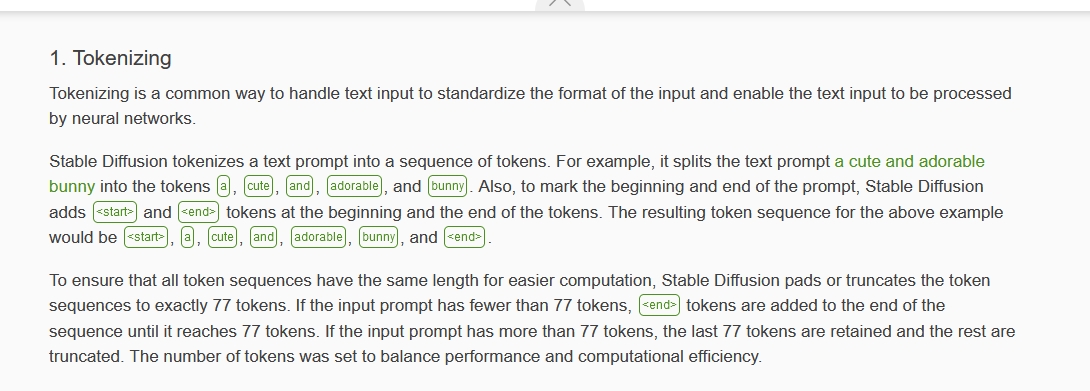Click the 'bunny' token on the fourth line

point(379,237)
